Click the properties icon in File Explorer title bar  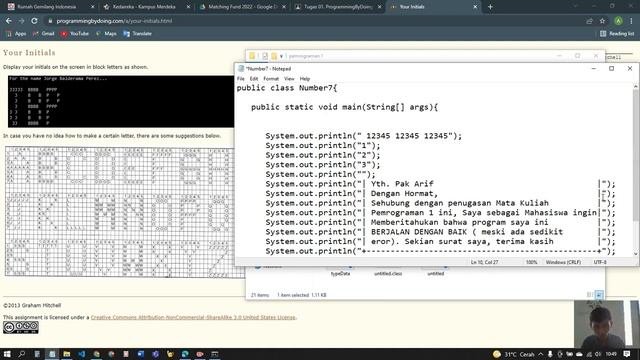[265, 56]
